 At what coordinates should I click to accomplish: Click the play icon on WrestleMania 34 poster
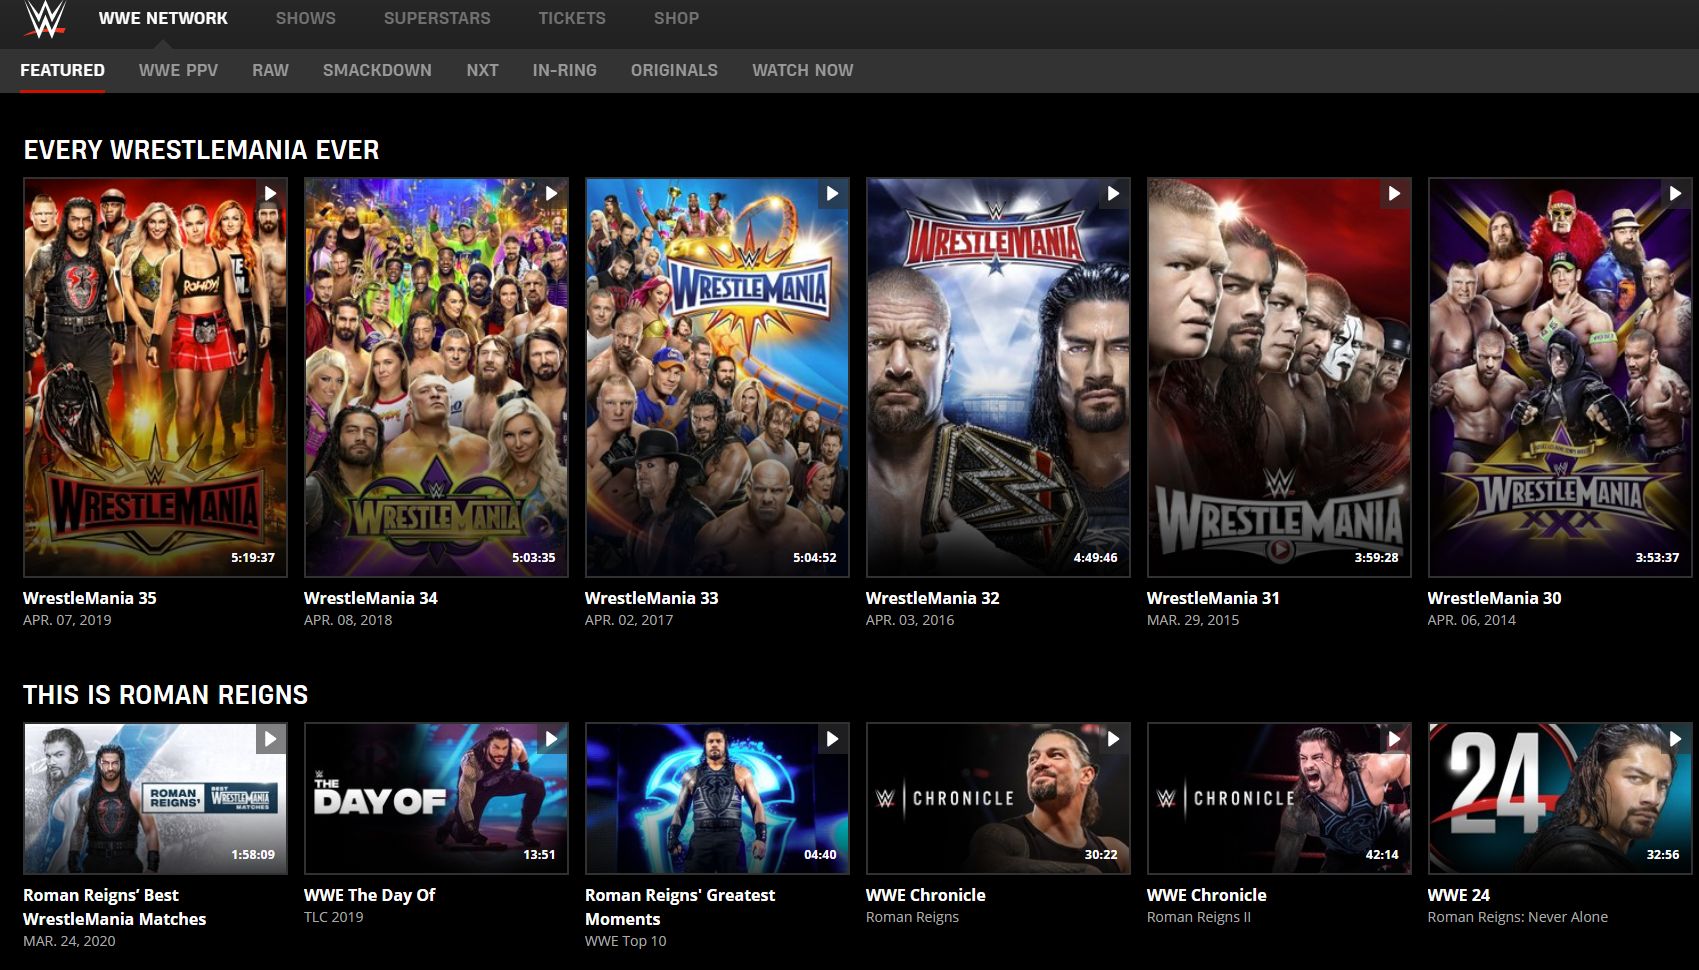point(551,194)
